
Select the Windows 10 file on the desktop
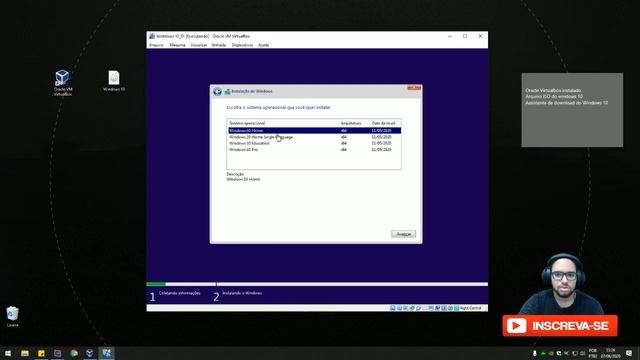114,81
